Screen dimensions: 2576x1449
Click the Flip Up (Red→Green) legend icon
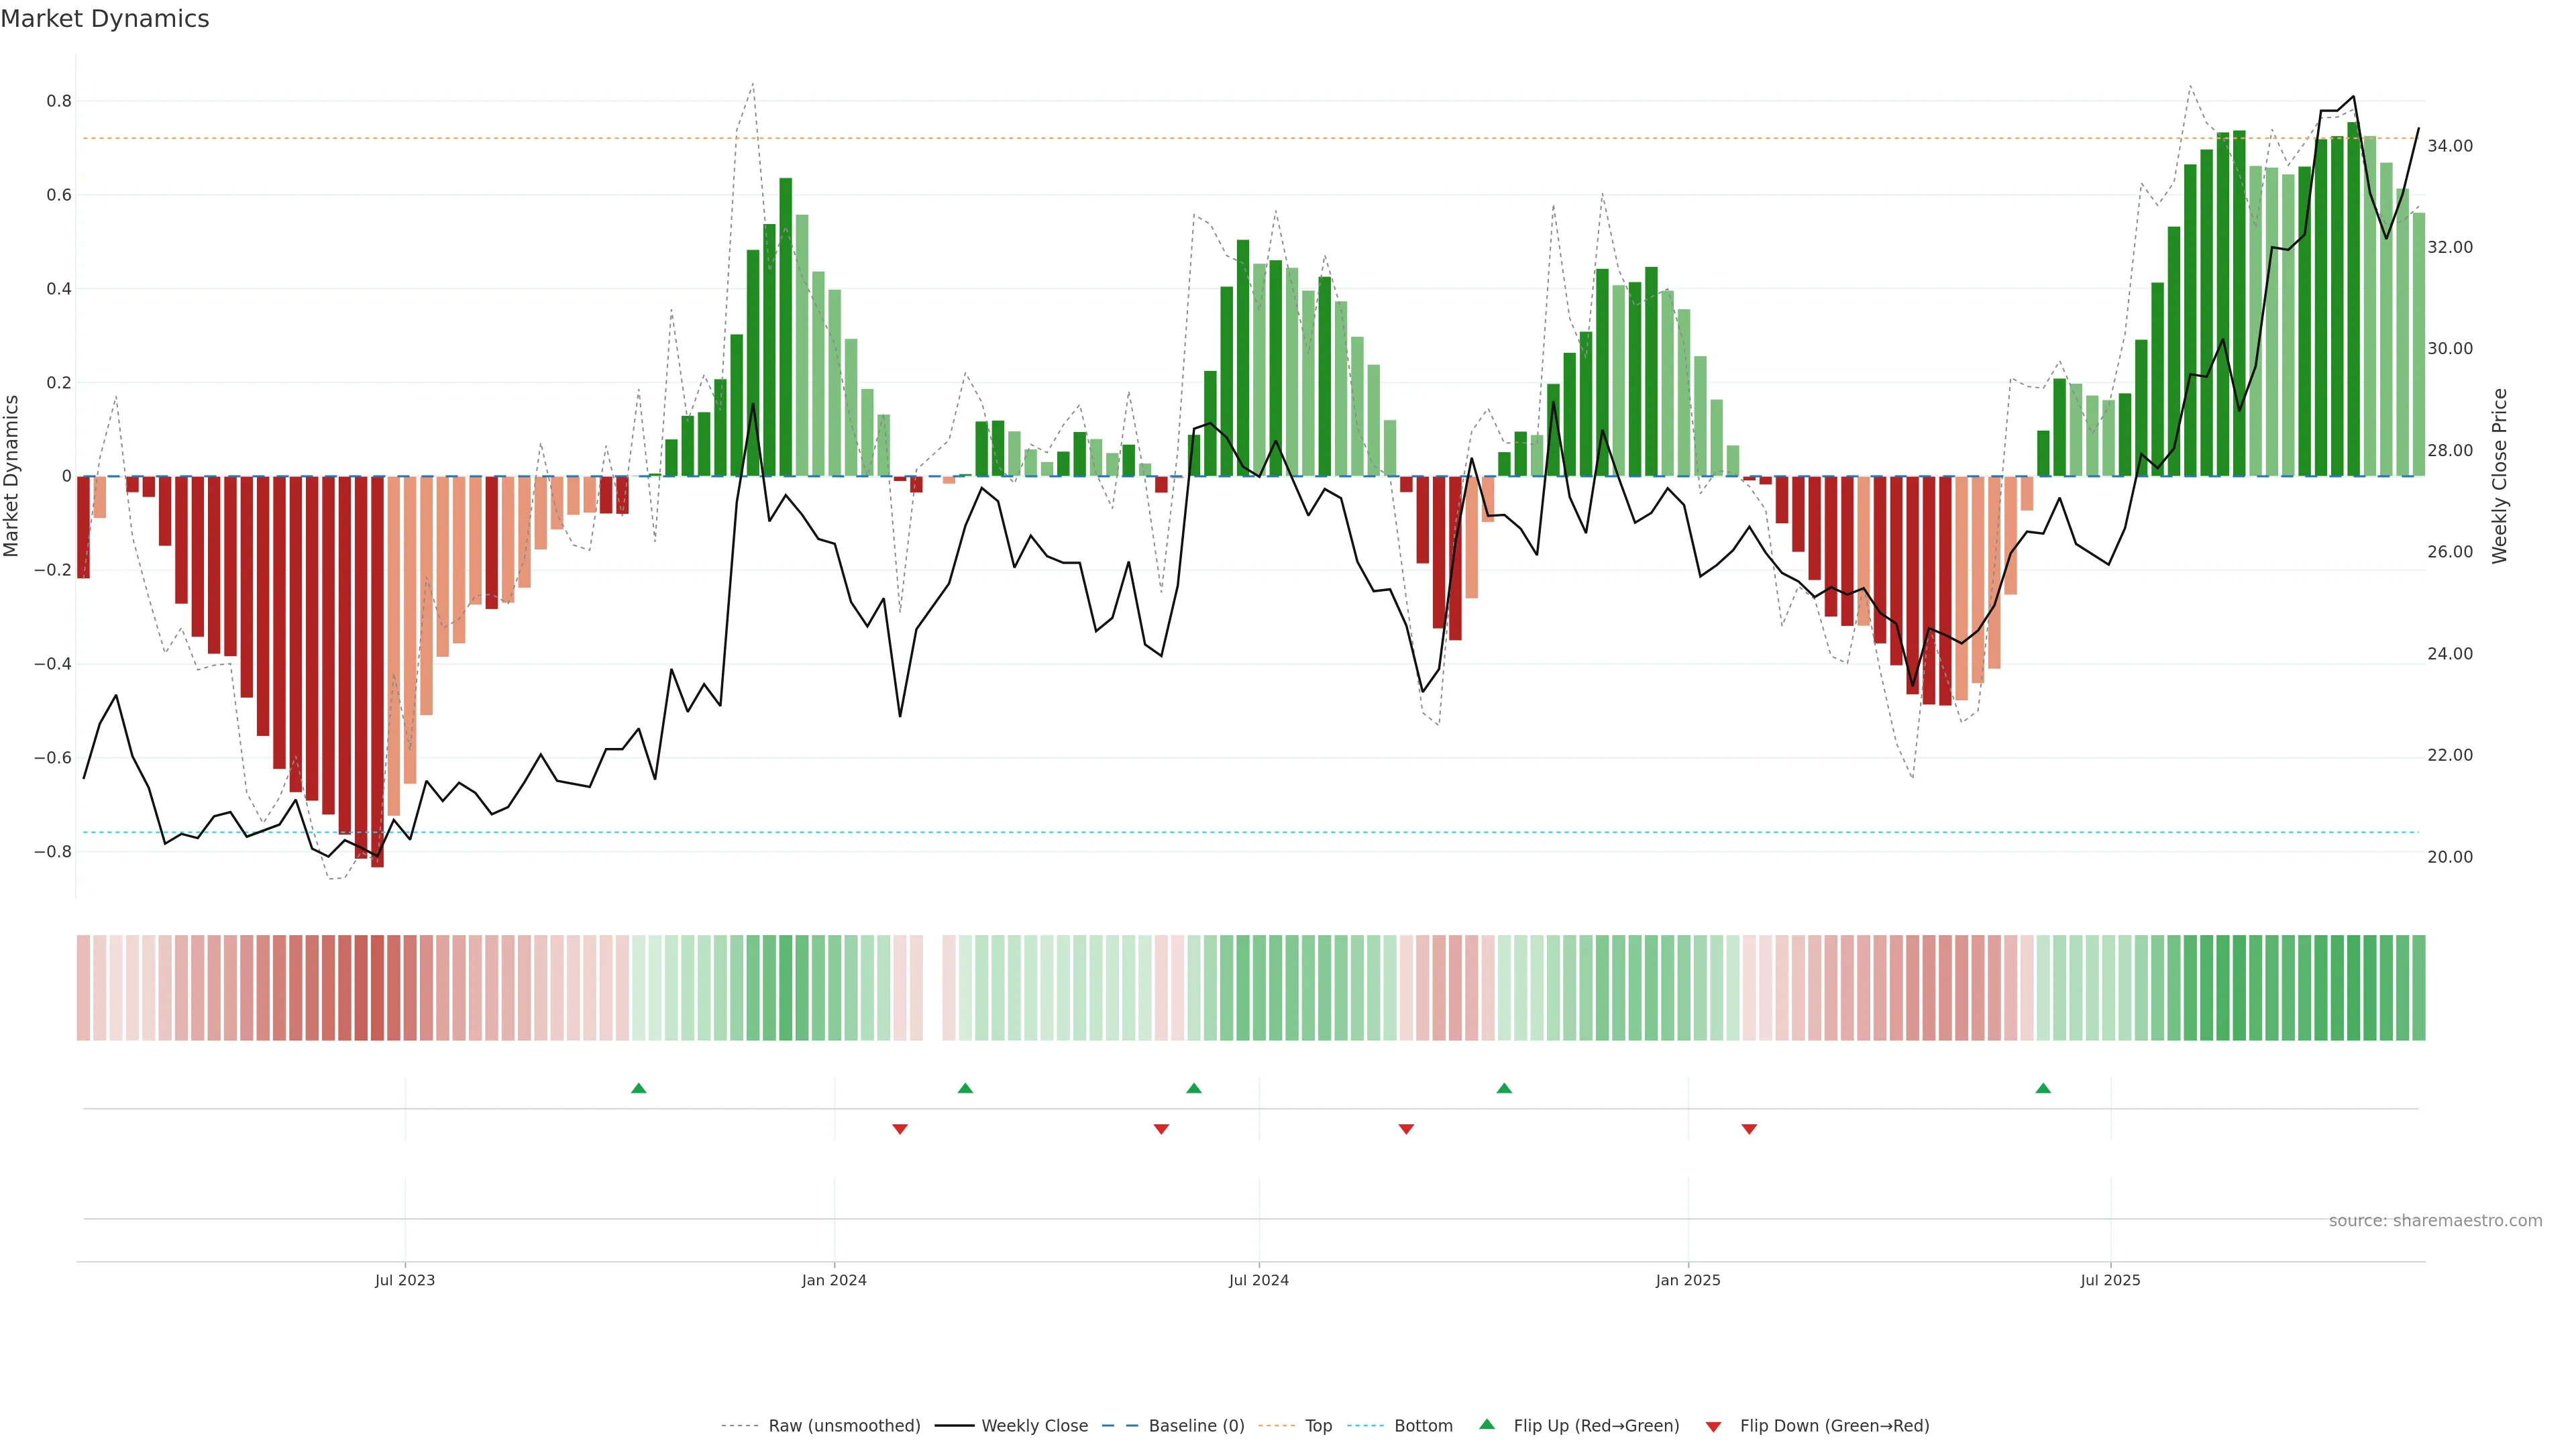click(x=1487, y=1425)
